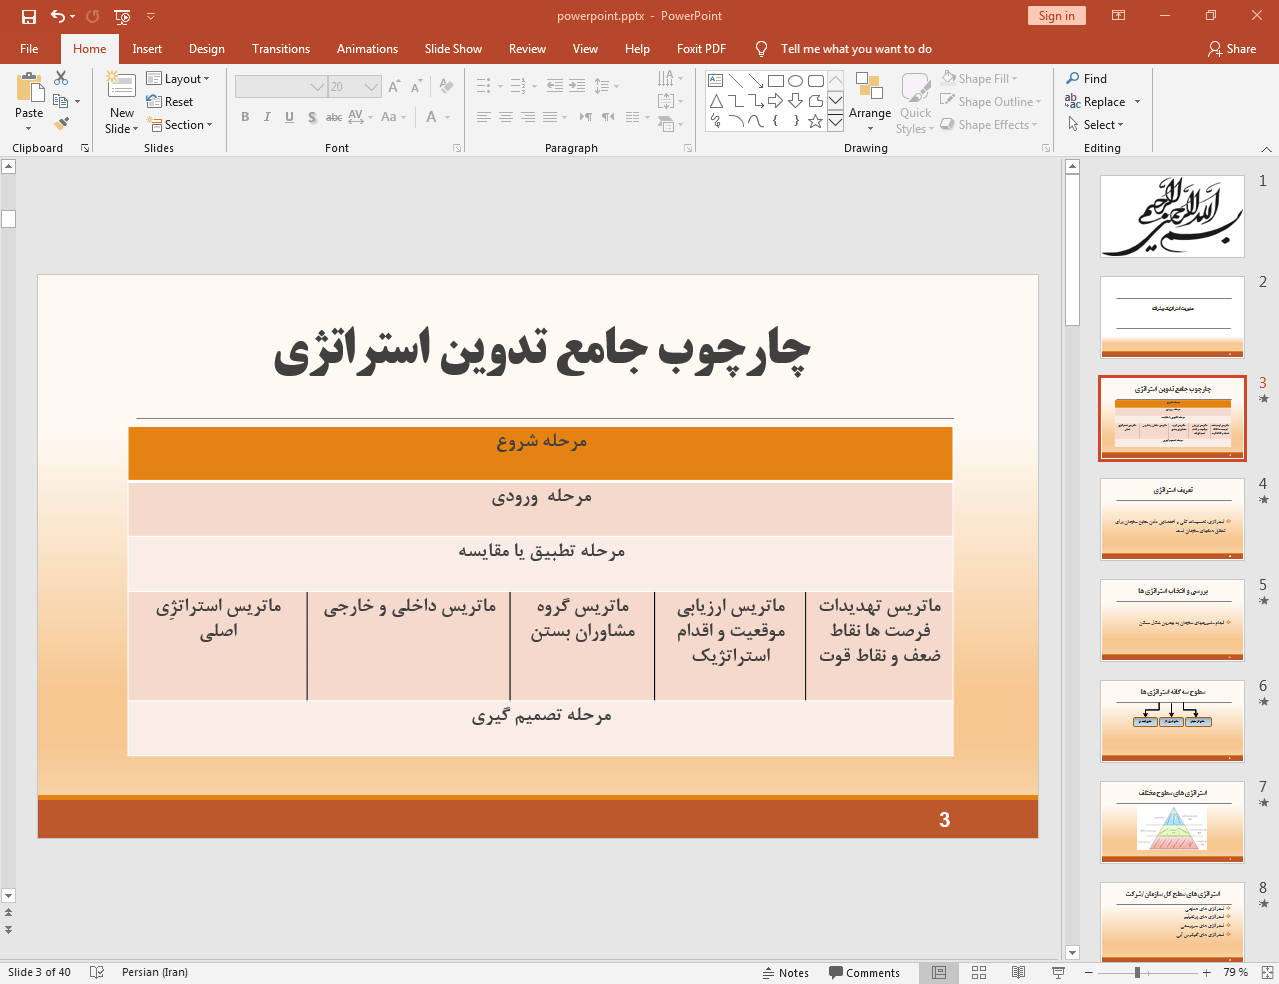Toggle Center text alignment
This screenshot has width=1279, height=984.
[506, 117]
